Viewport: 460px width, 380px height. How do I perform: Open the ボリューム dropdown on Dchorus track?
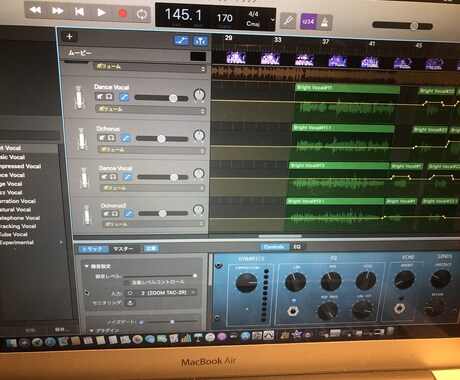(x=152, y=150)
